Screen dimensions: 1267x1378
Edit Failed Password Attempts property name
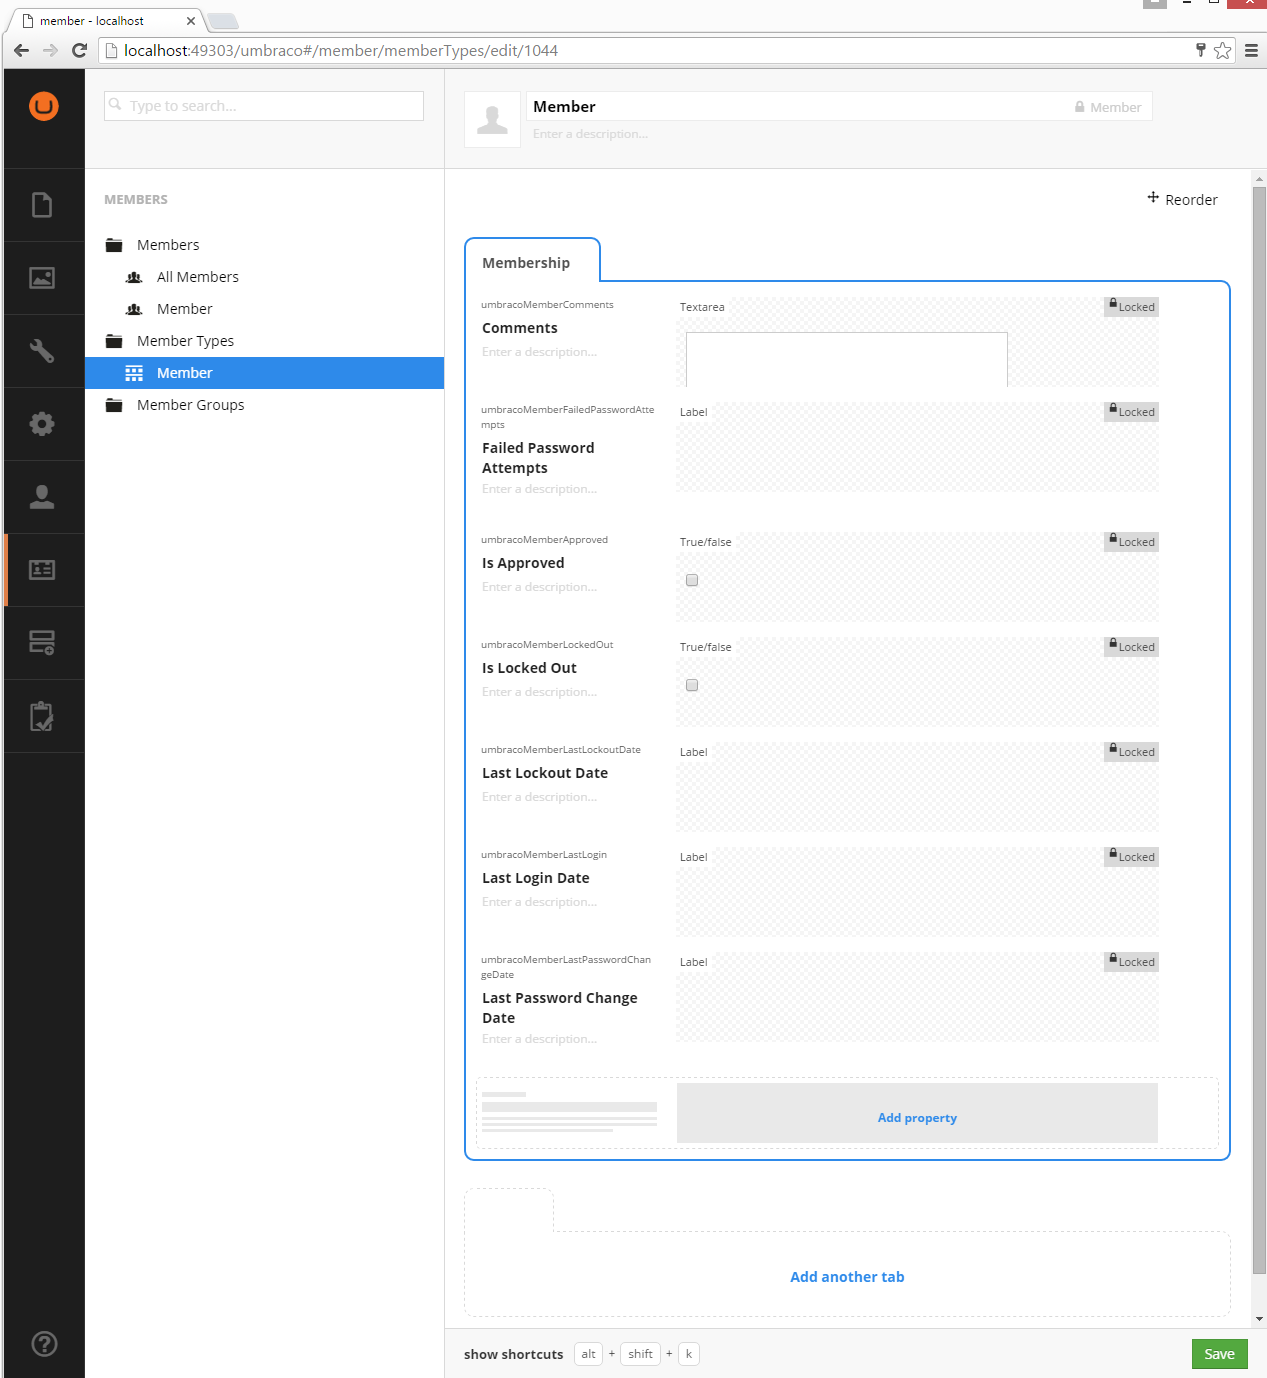pos(538,458)
